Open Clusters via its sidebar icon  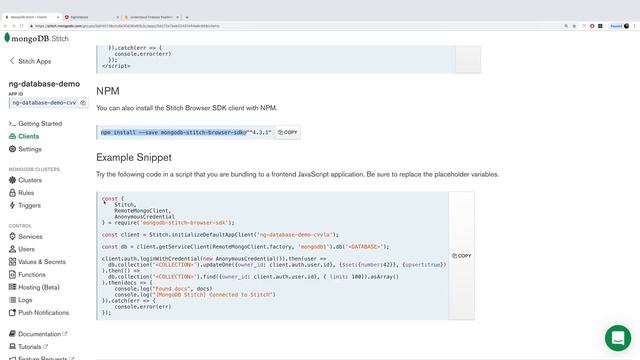click(x=12, y=180)
